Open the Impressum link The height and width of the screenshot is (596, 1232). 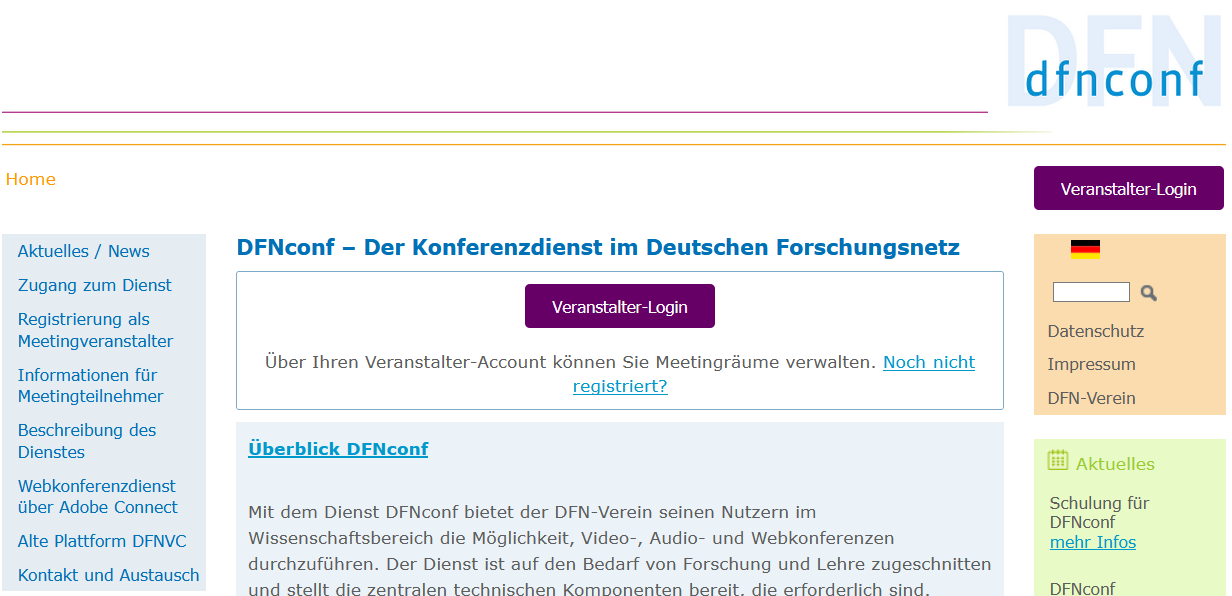pyautogui.click(x=1092, y=364)
